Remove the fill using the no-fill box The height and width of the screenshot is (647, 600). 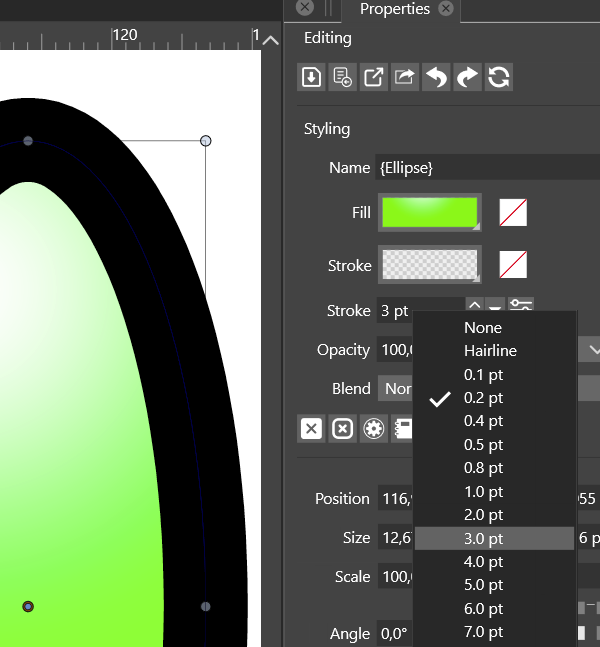513,213
